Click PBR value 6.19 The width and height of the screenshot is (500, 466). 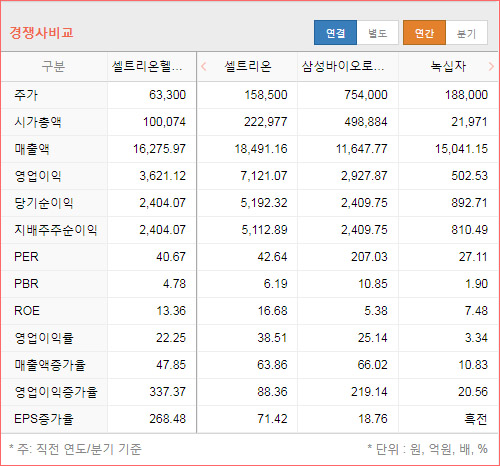coord(275,284)
